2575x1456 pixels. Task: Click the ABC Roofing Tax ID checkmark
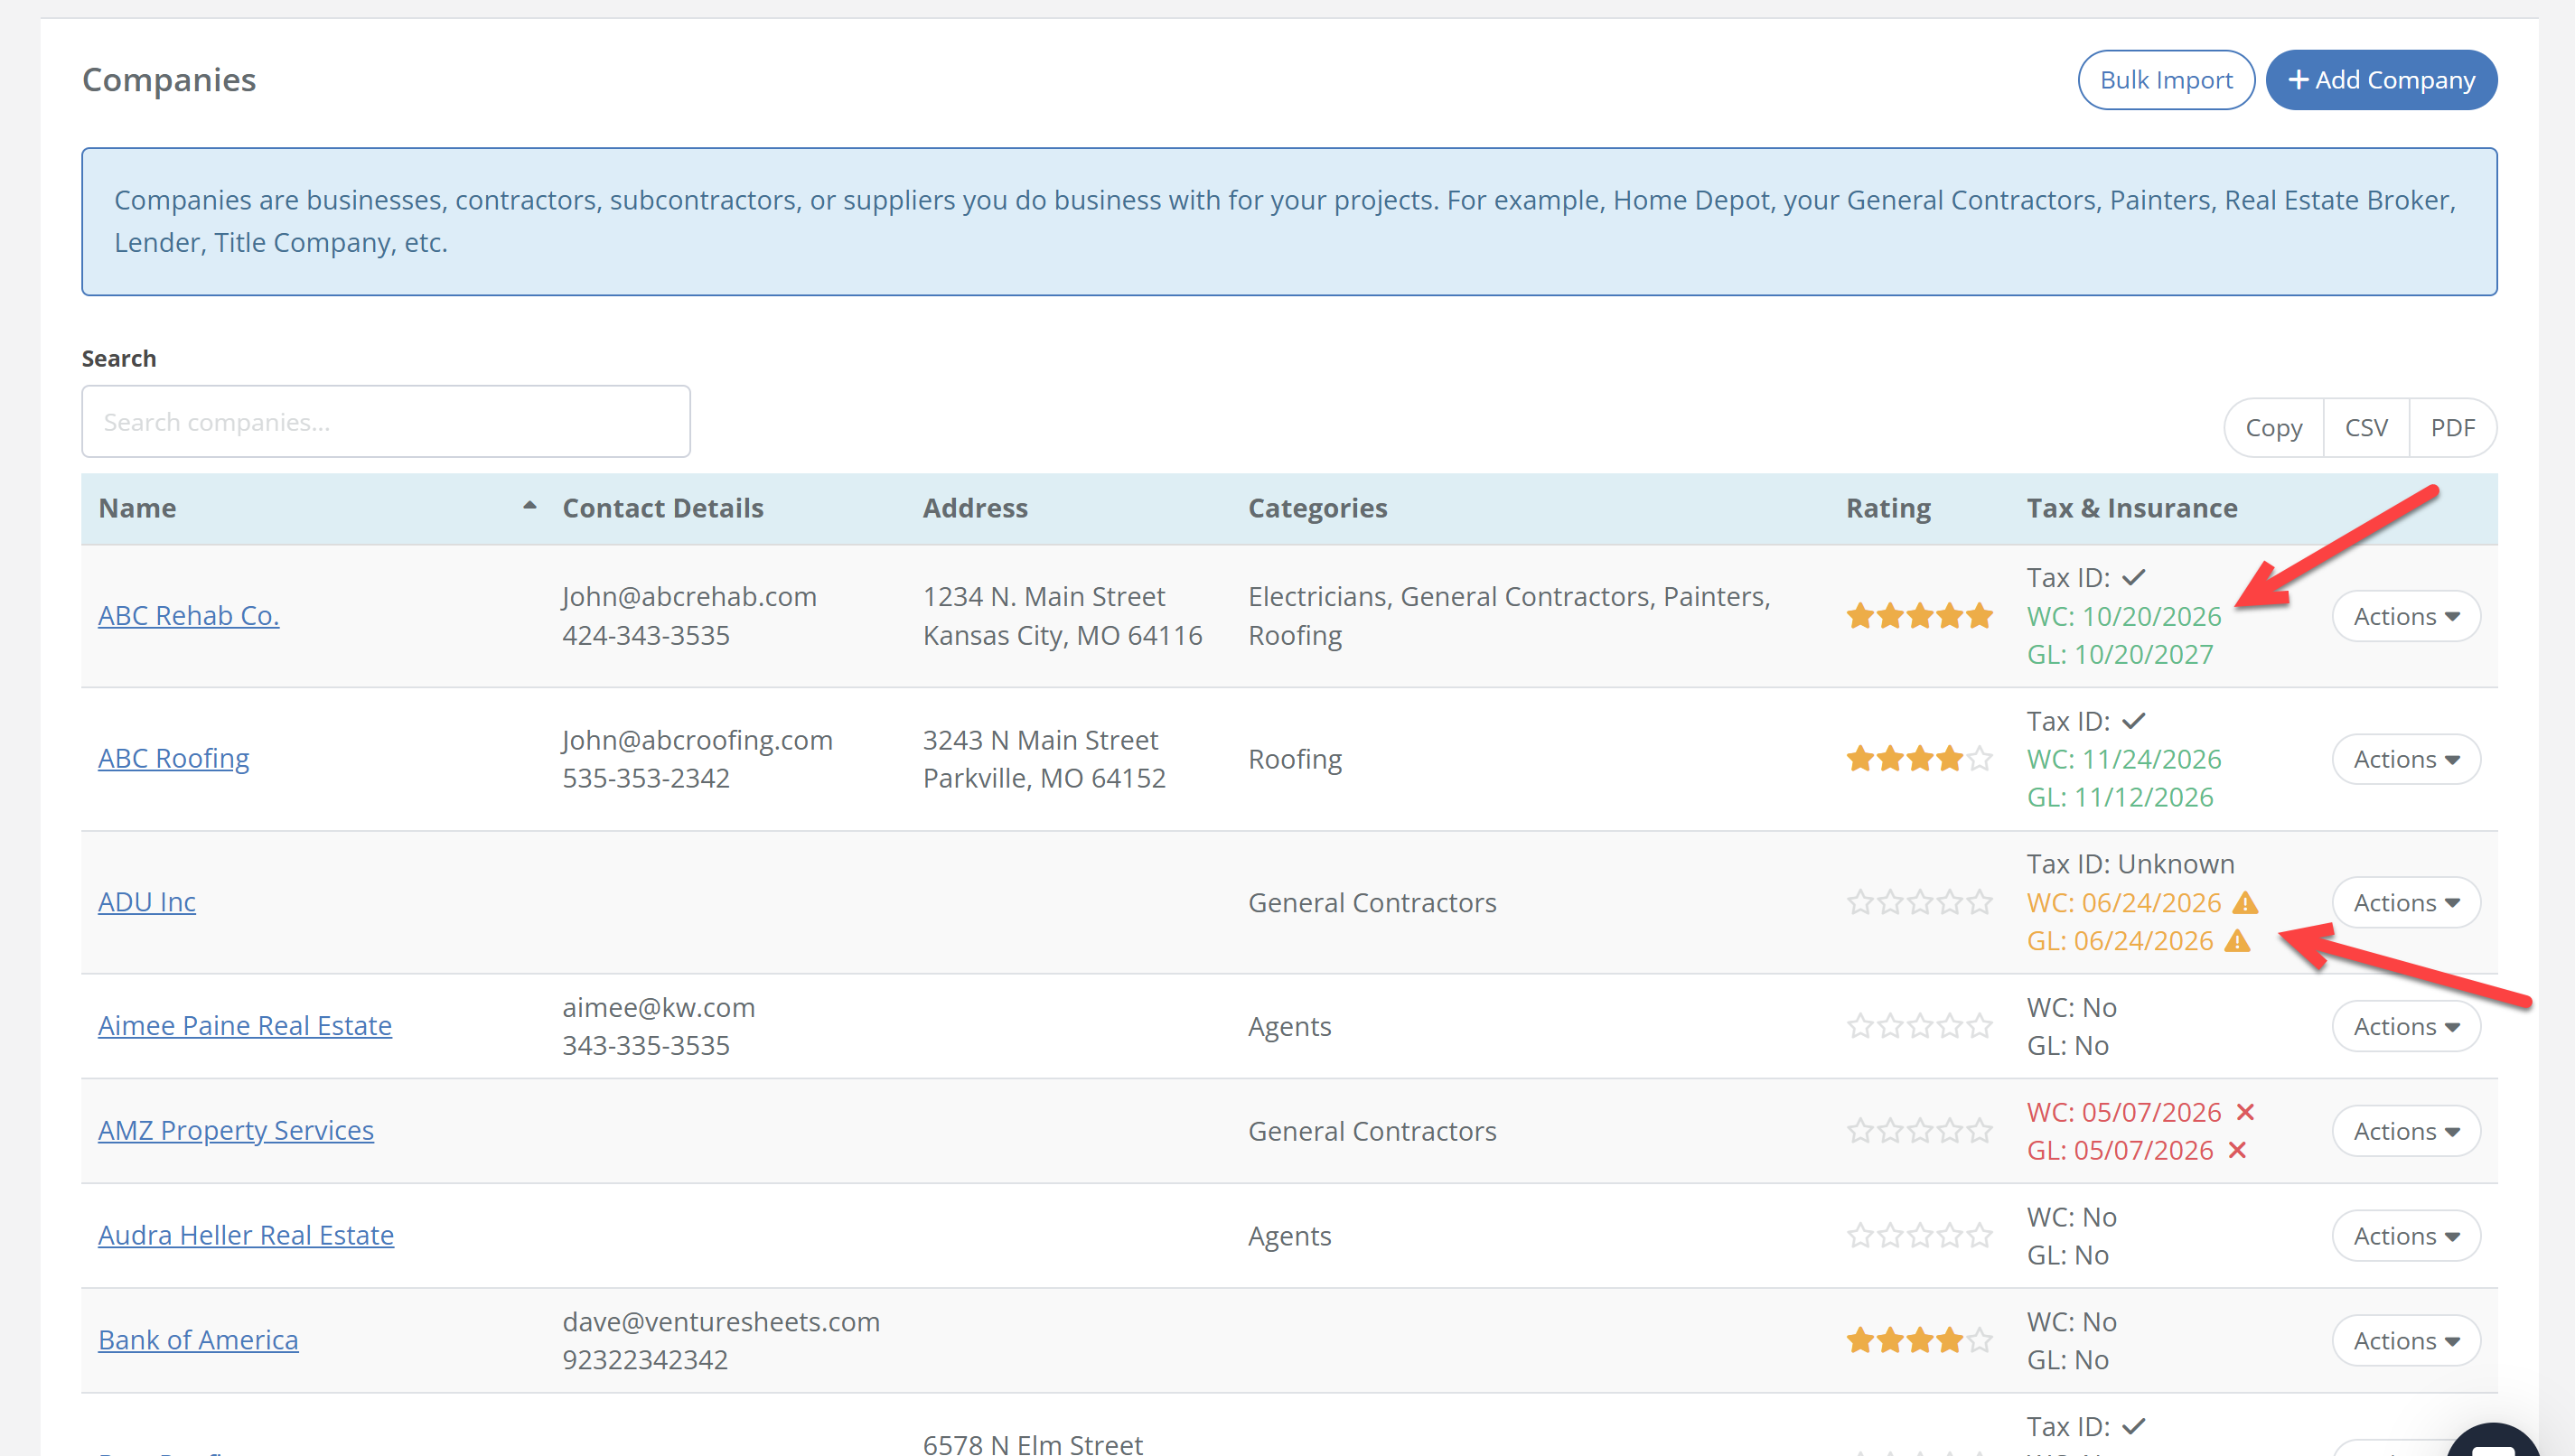[2133, 721]
